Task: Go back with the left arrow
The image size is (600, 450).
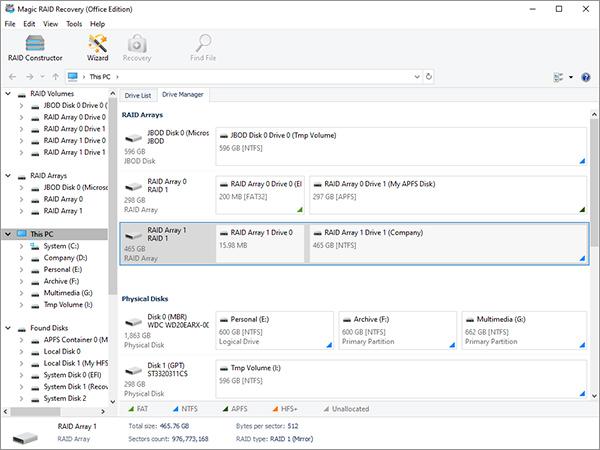Action: [x=13, y=77]
